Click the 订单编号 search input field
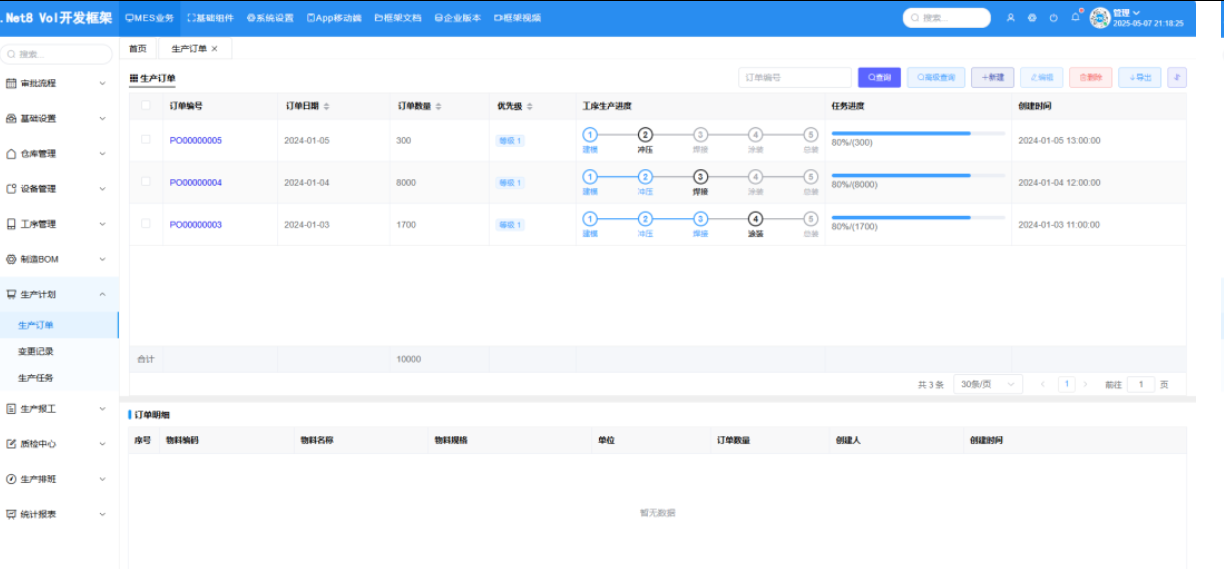Image resolution: width=1224 pixels, height=569 pixels. click(794, 77)
